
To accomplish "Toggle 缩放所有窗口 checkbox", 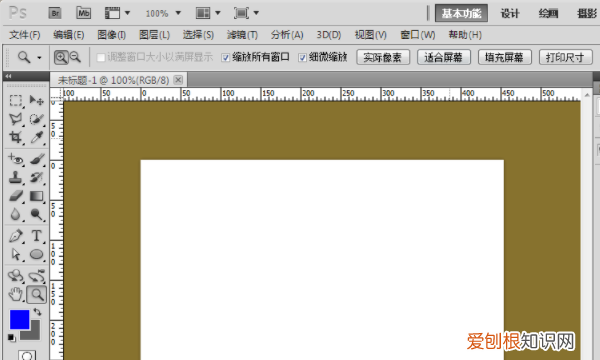I will click(x=225, y=58).
